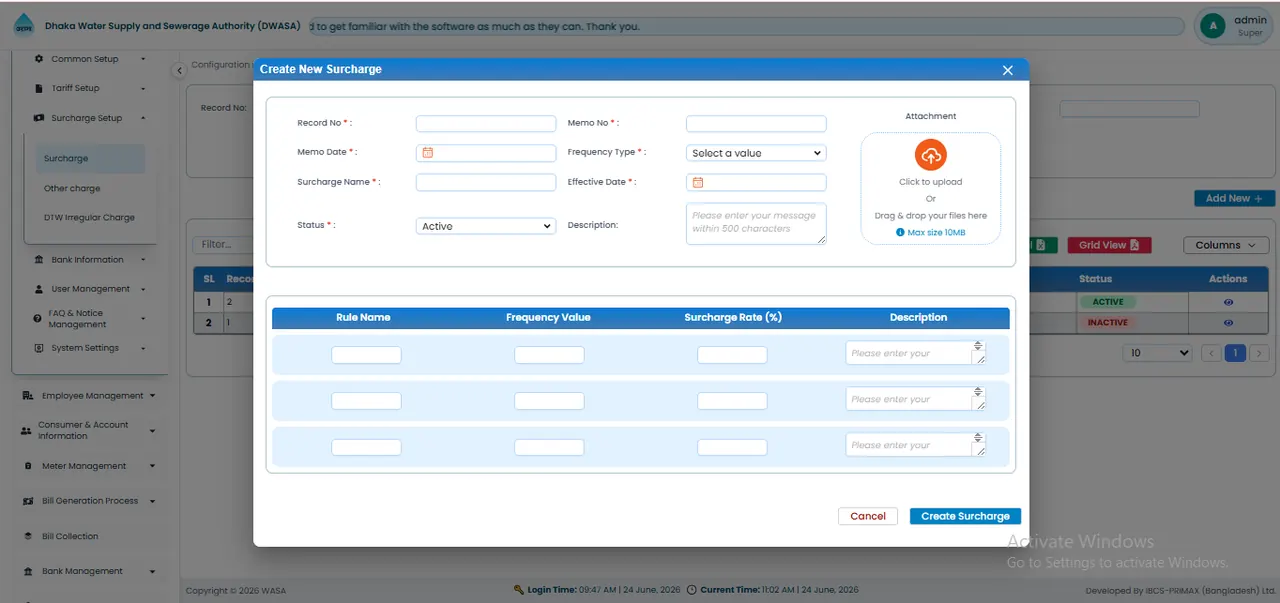
Task: Click the INACTIVE status badge
Action: (1107, 323)
